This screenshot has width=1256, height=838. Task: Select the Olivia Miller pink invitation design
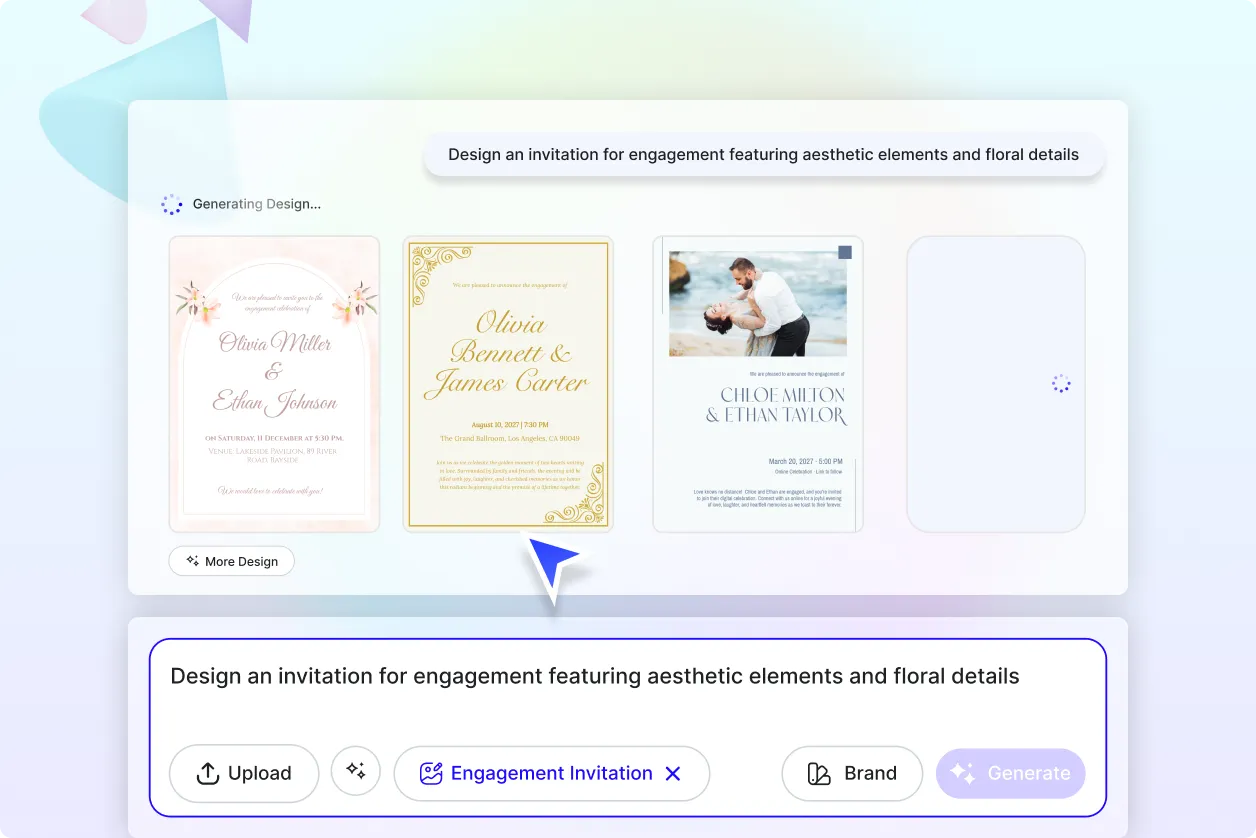coord(273,383)
